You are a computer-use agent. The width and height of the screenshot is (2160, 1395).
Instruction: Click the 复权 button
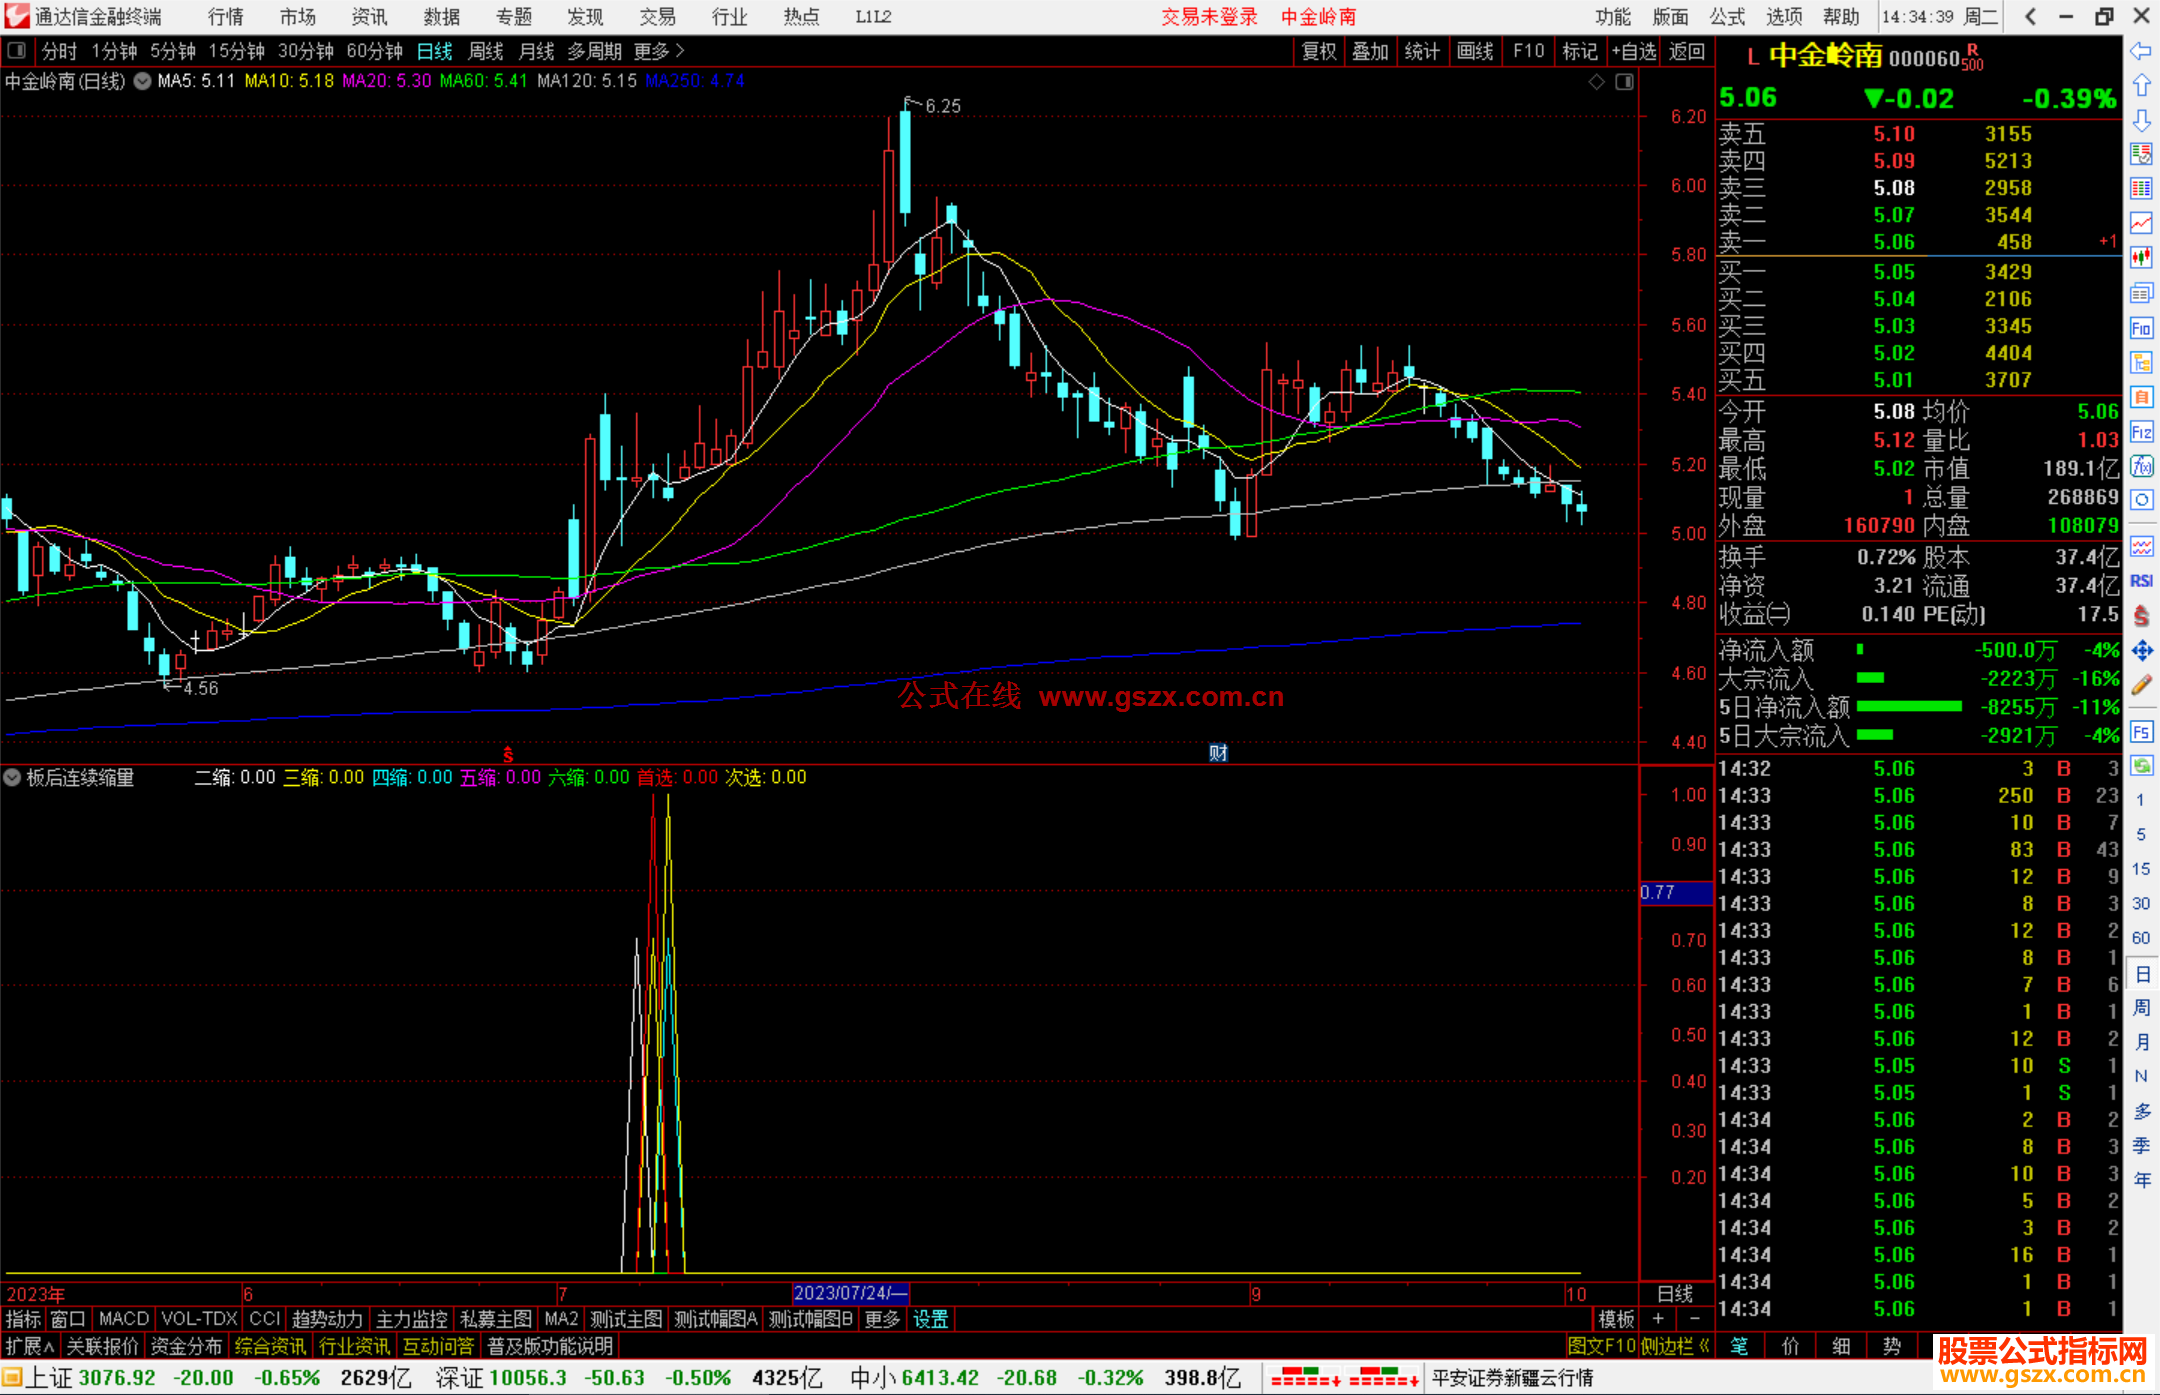pos(1319,51)
